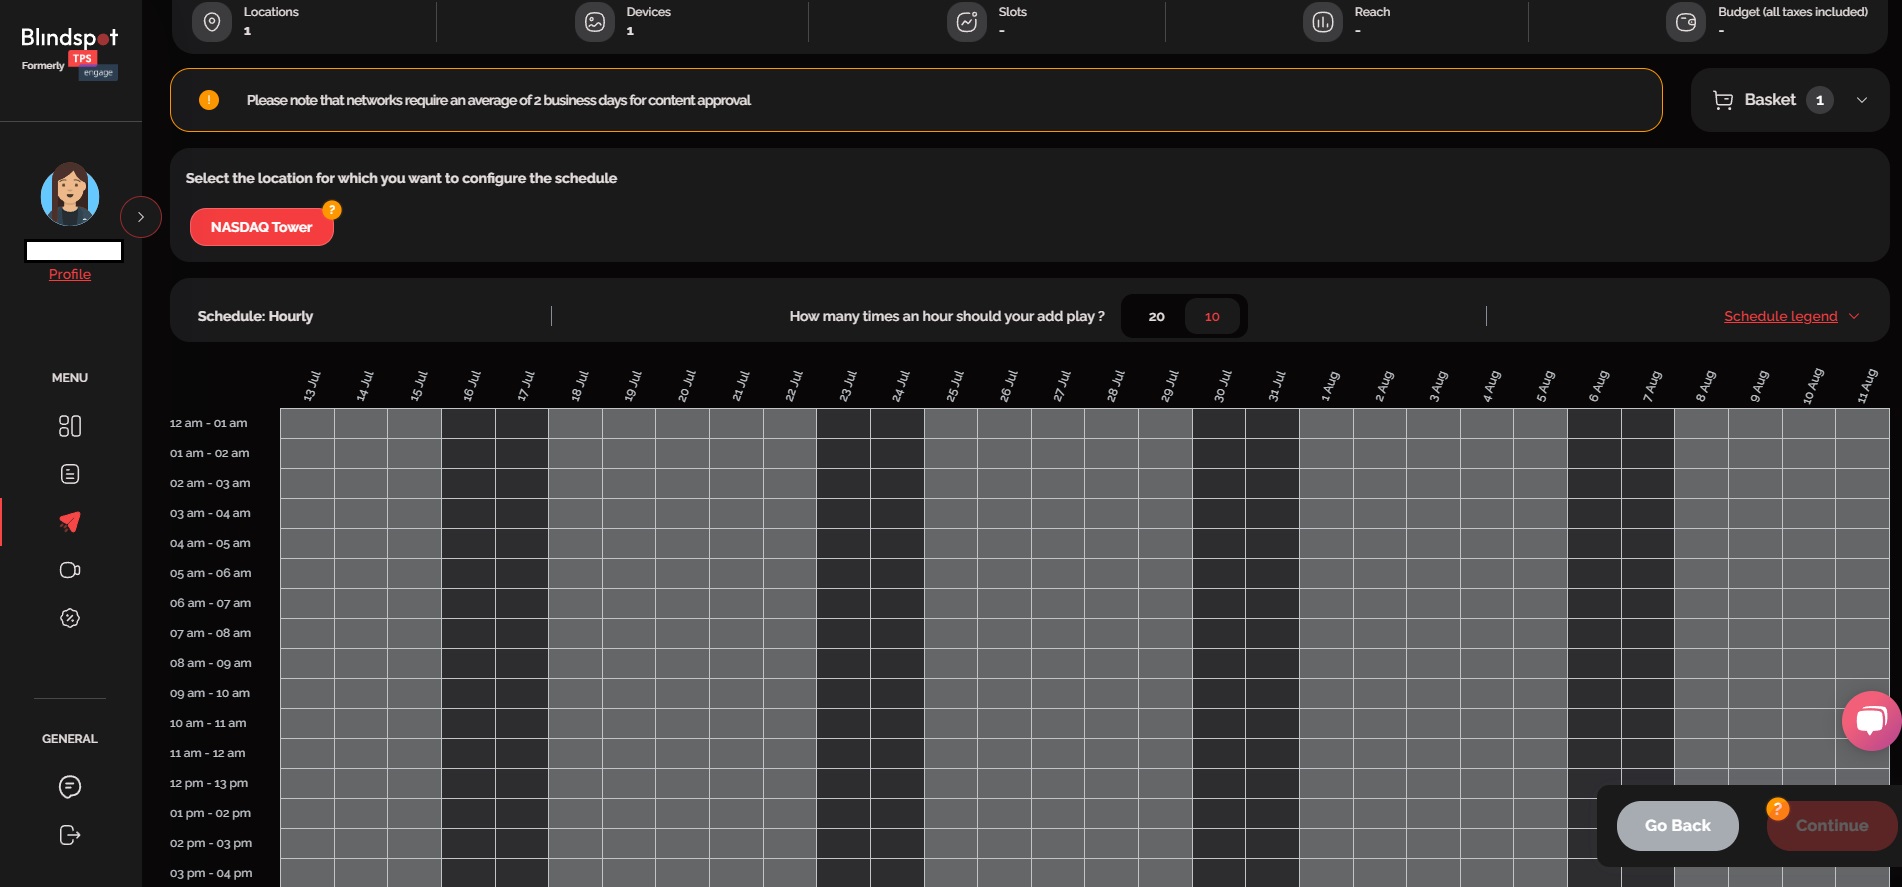Open the chat message icon under General
Viewport: 1902px width, 887px height.
click(70, 787)
